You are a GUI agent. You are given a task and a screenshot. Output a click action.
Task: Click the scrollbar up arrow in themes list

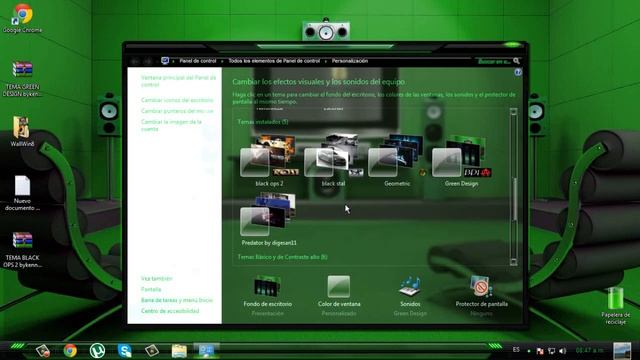514,111
